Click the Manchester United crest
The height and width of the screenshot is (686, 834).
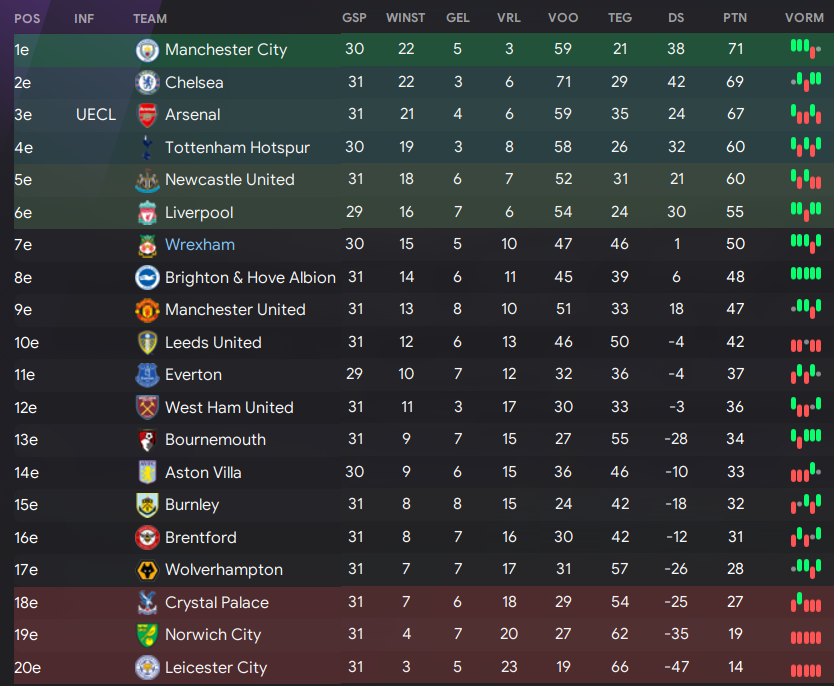[x=147, y=309]
